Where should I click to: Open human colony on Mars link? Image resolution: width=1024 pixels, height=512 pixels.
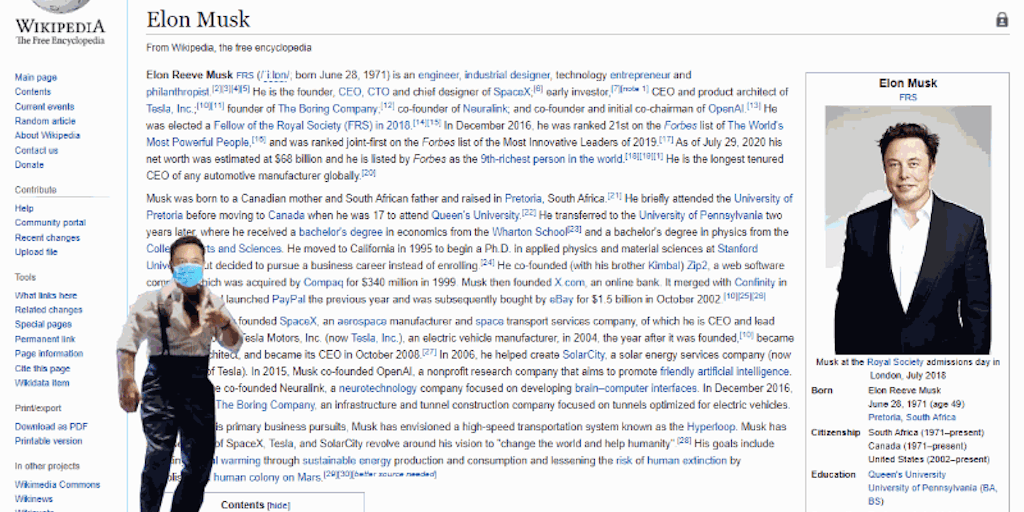268,477
